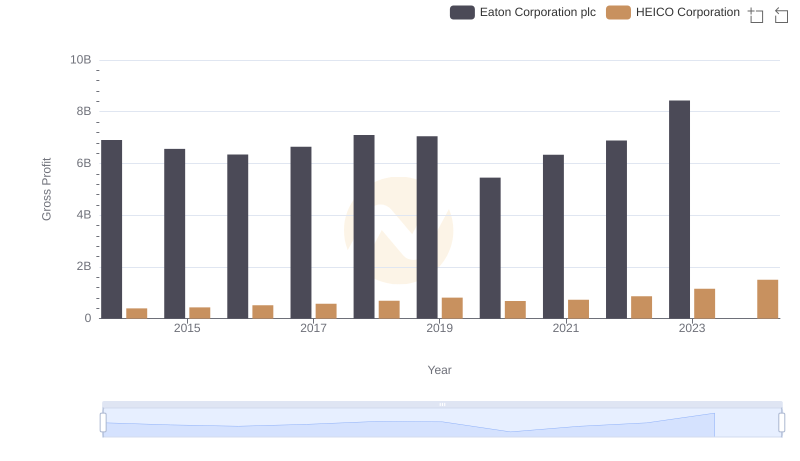Viewport: 800px width, 461px height.
Task: Click the 2021 x-axis label
Action: (565, 328)
